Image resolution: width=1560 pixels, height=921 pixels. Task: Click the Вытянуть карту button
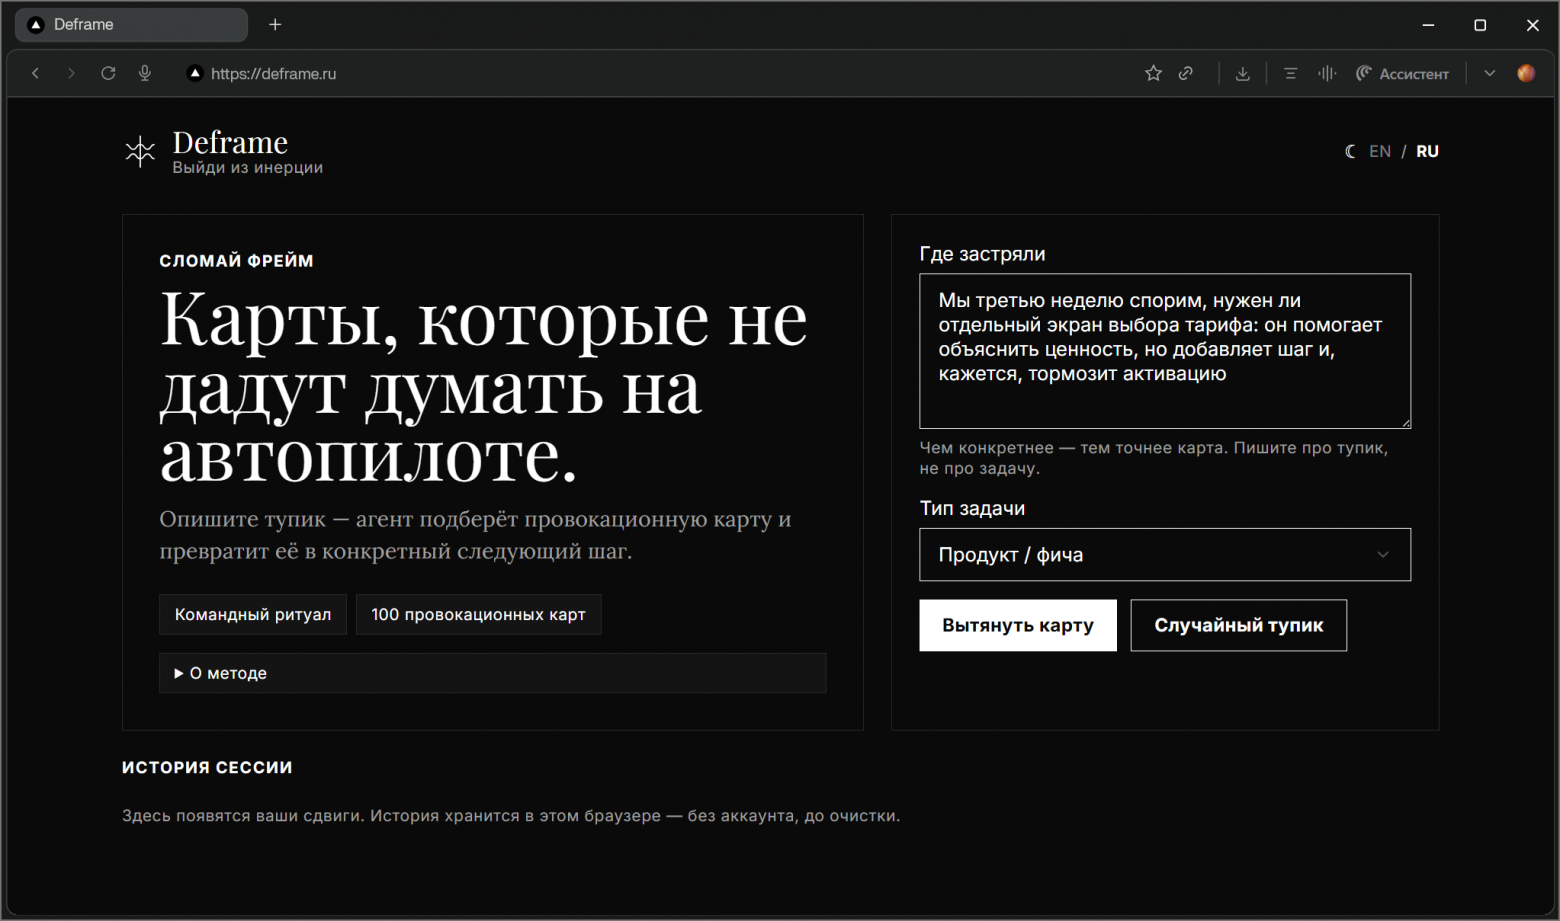tap(1018, 625)
